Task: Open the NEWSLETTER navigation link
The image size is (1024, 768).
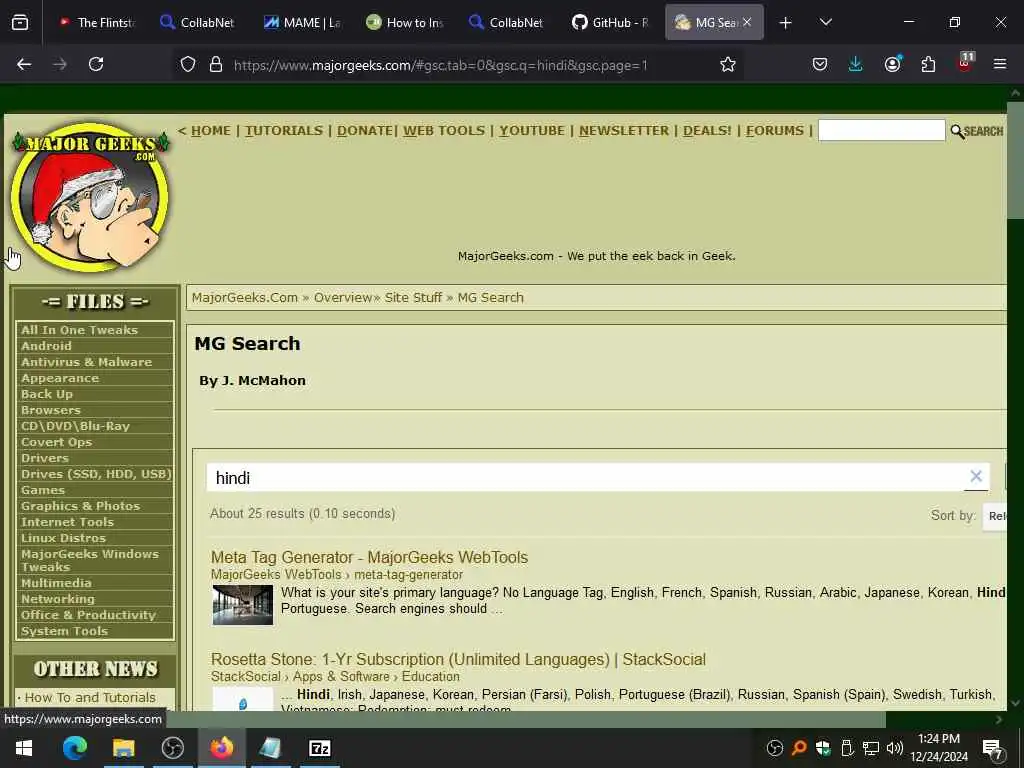Action: 624,131
